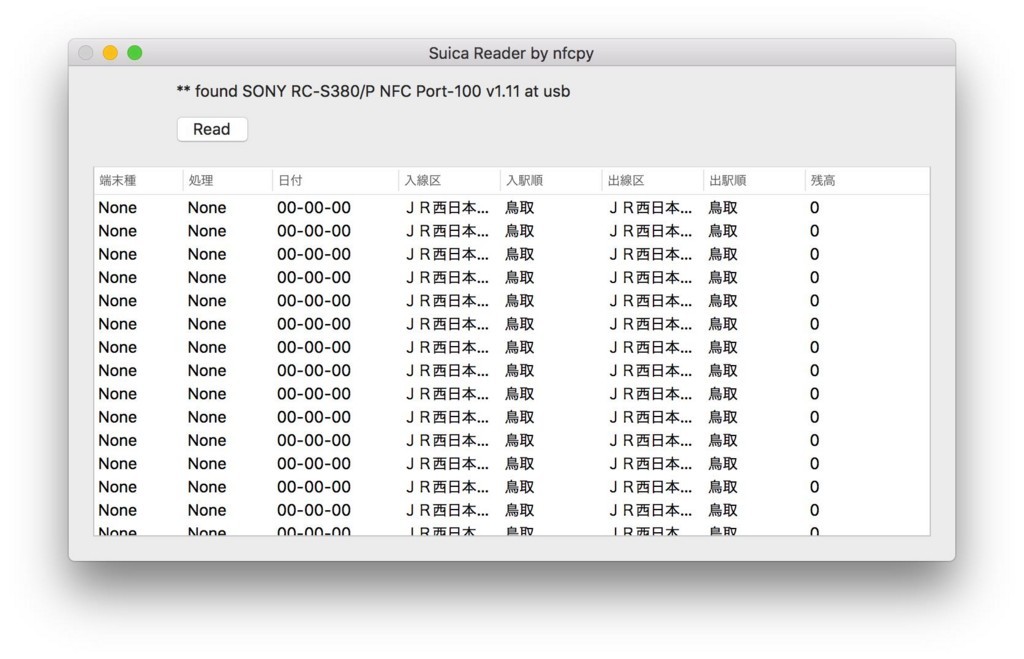
Task: Sort by the 端末種 column header
Action: tap(138, 180)
